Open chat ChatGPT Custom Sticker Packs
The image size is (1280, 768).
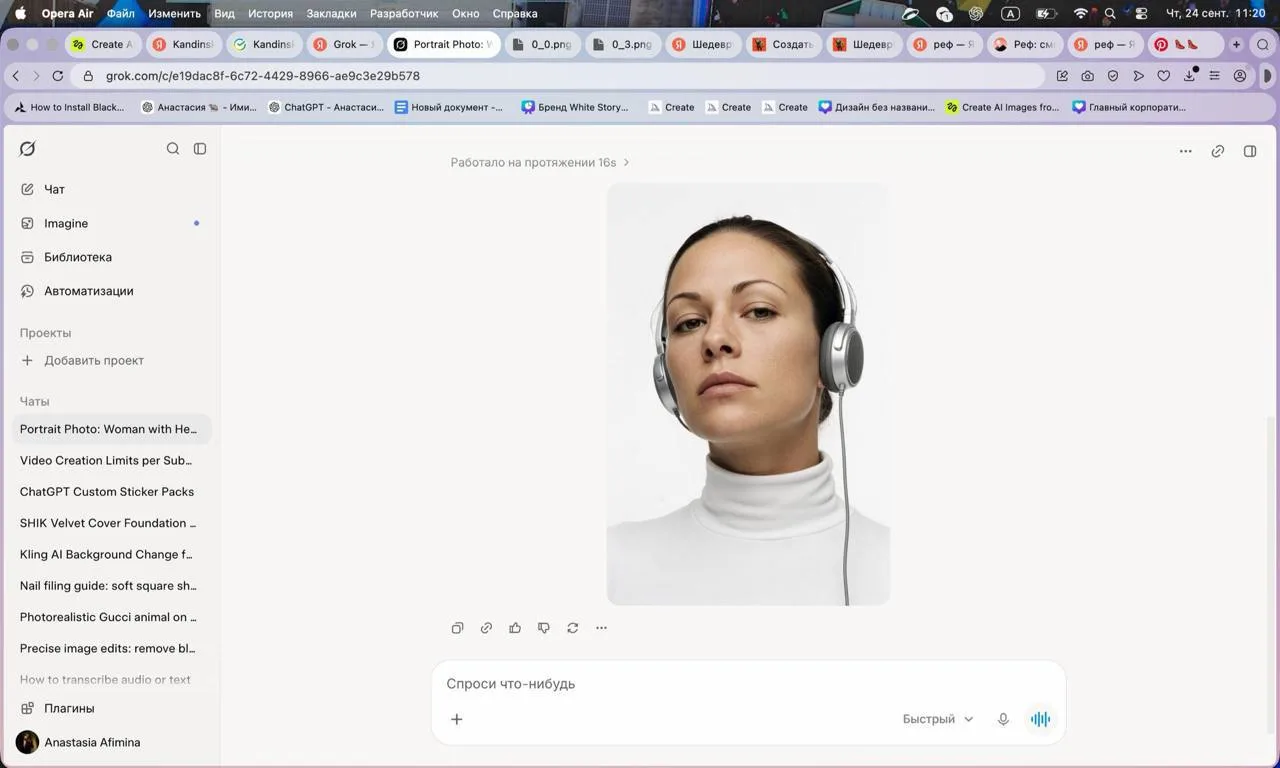pyautogui.click(x=112, y=491)
